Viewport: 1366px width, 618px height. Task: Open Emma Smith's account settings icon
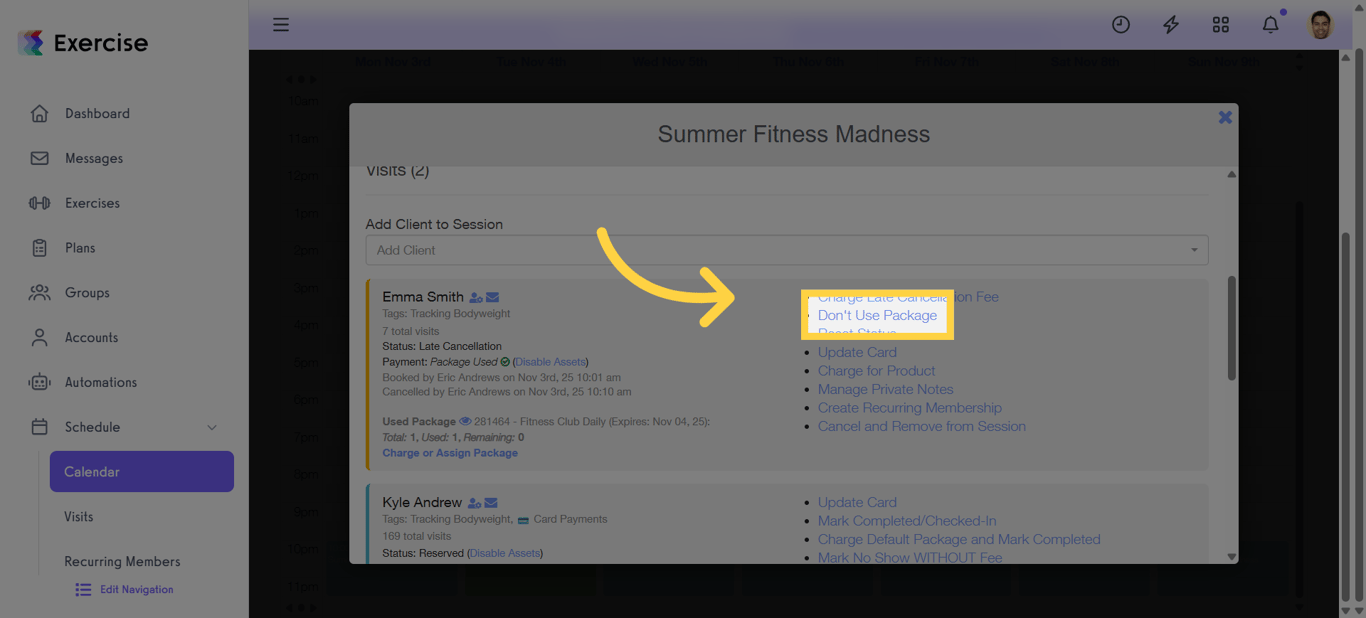476,297
